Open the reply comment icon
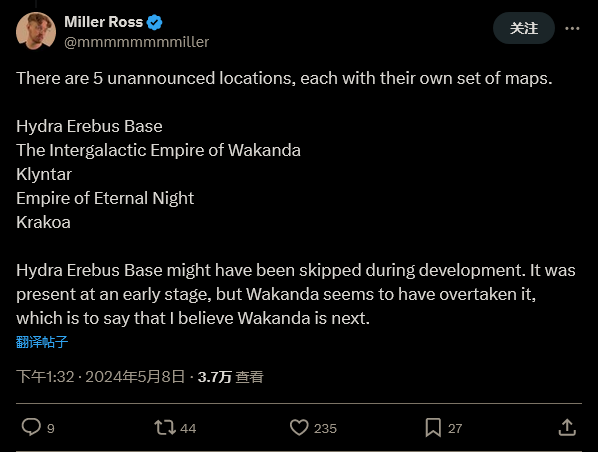The width and height of the screenshot is (598, 452). pos(31,427)
